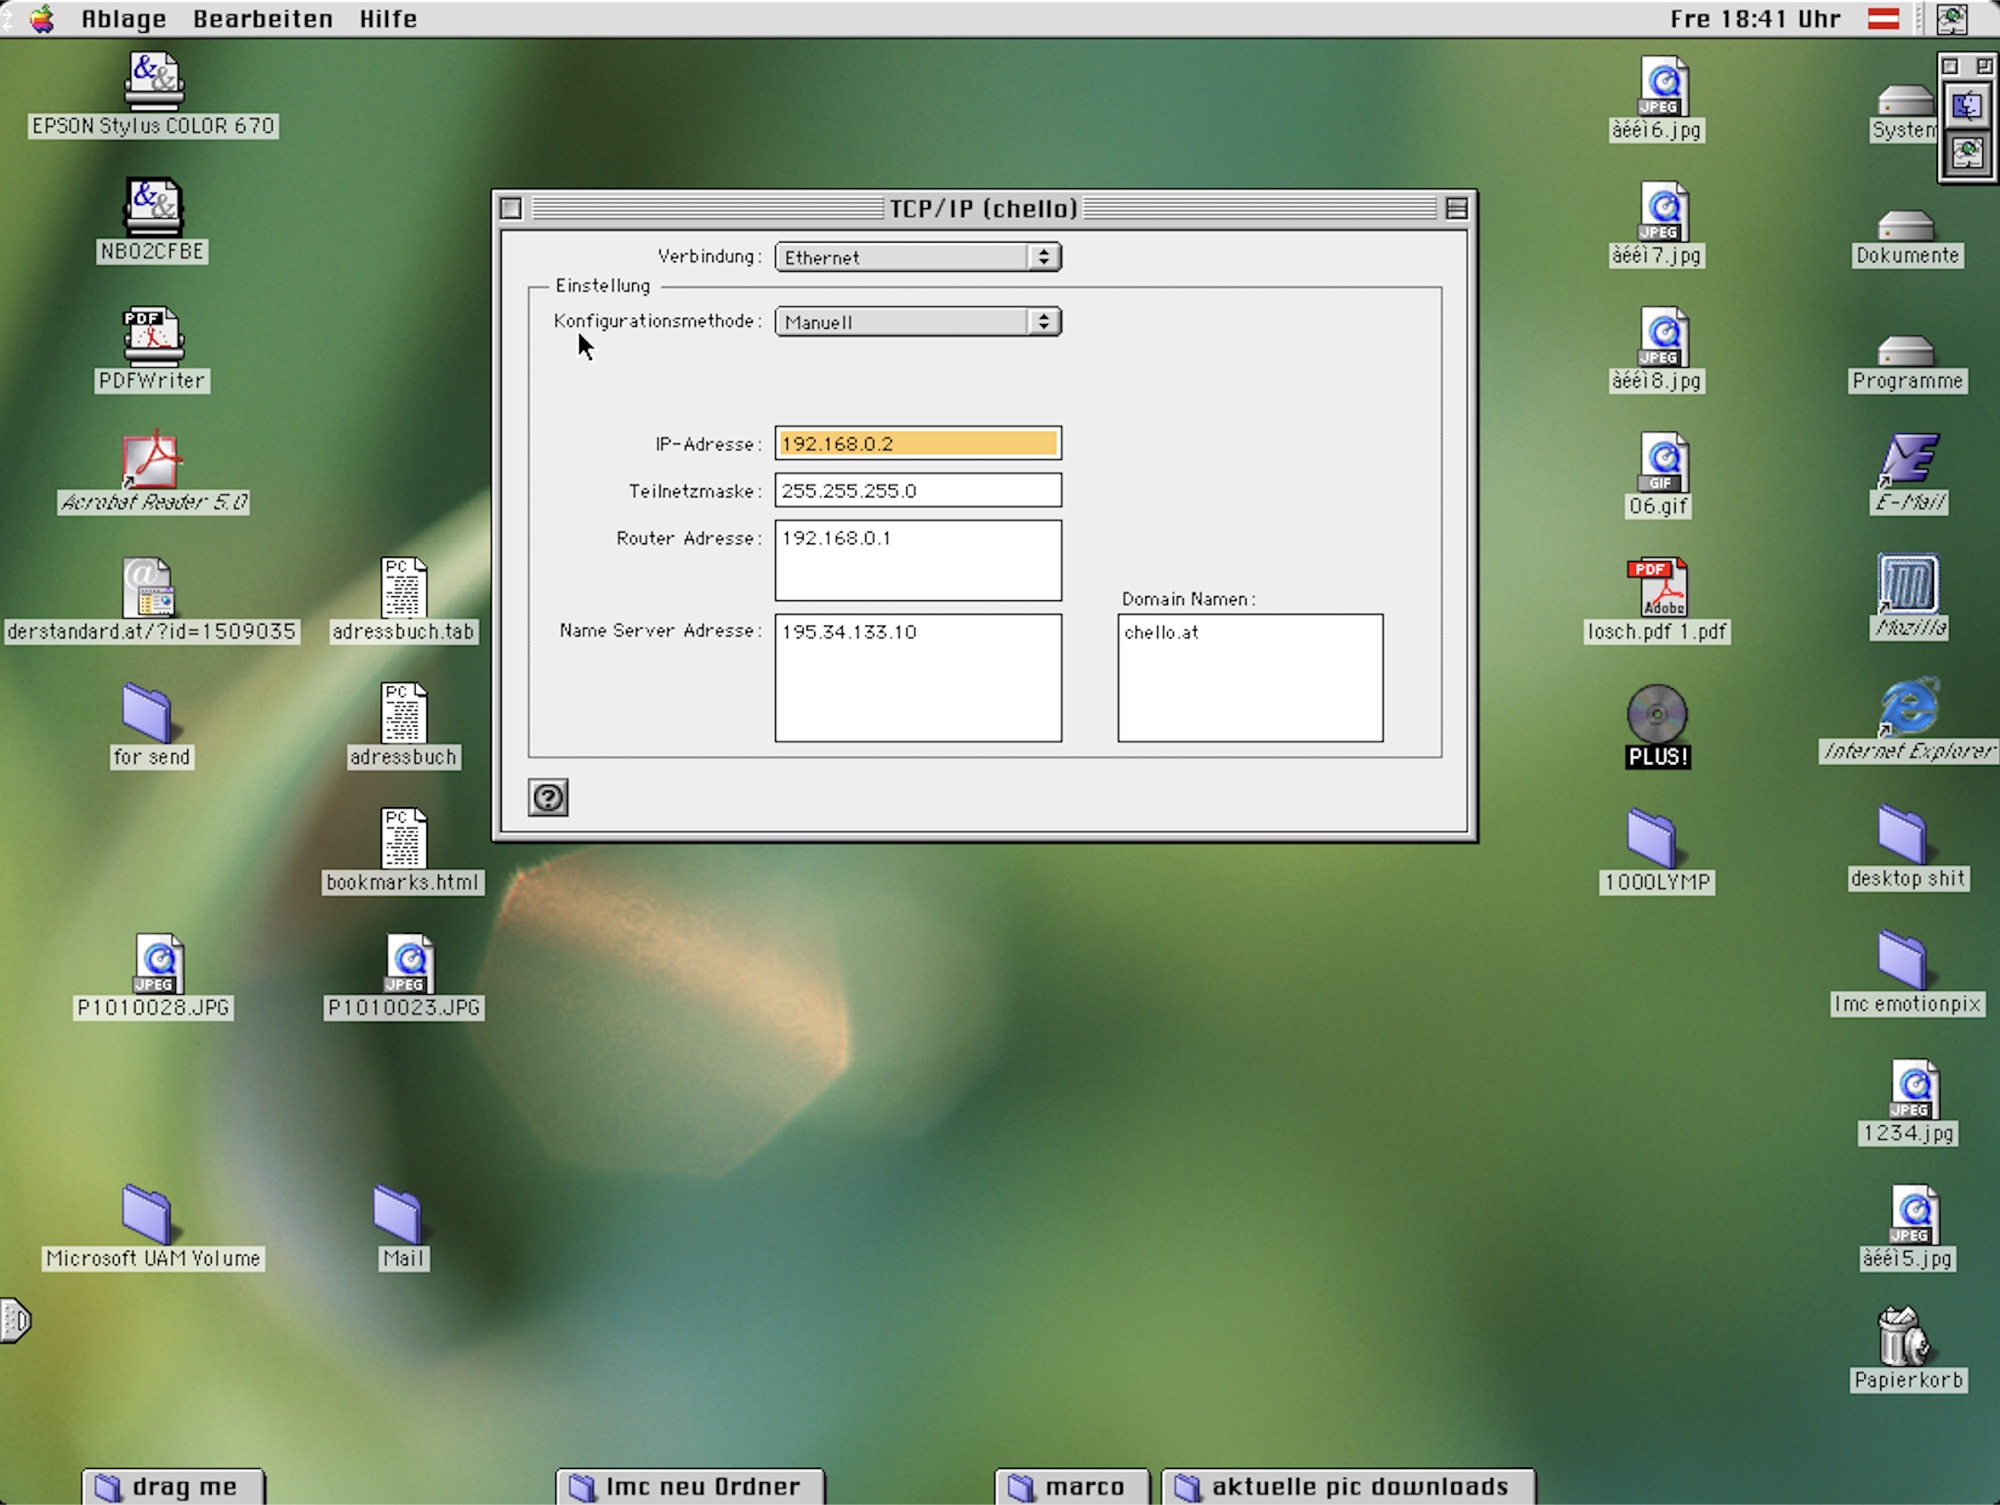Select the Papierkorb trash icon

tap(1902, 1338)
